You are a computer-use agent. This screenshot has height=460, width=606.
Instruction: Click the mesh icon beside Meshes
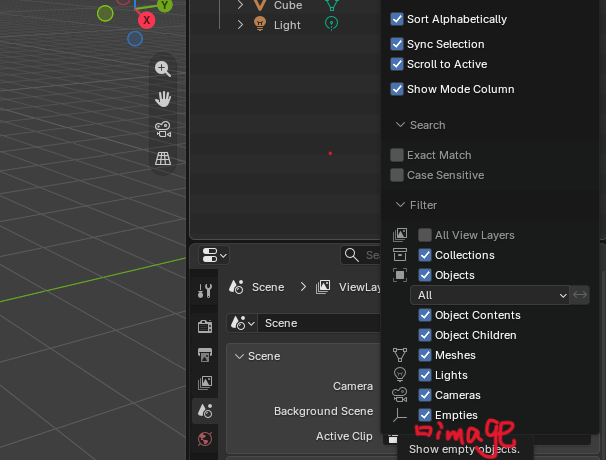[400, 355]
